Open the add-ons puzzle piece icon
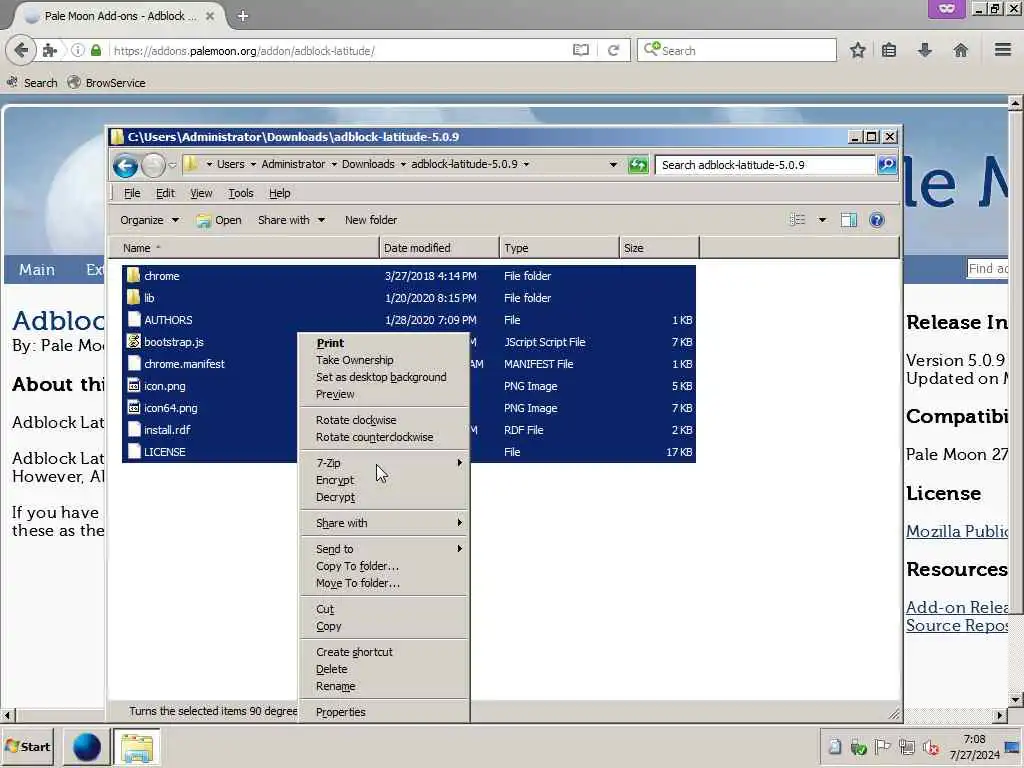Viewport: 1024px width, 768px height. pyautogui.click(x=50, y=50)
